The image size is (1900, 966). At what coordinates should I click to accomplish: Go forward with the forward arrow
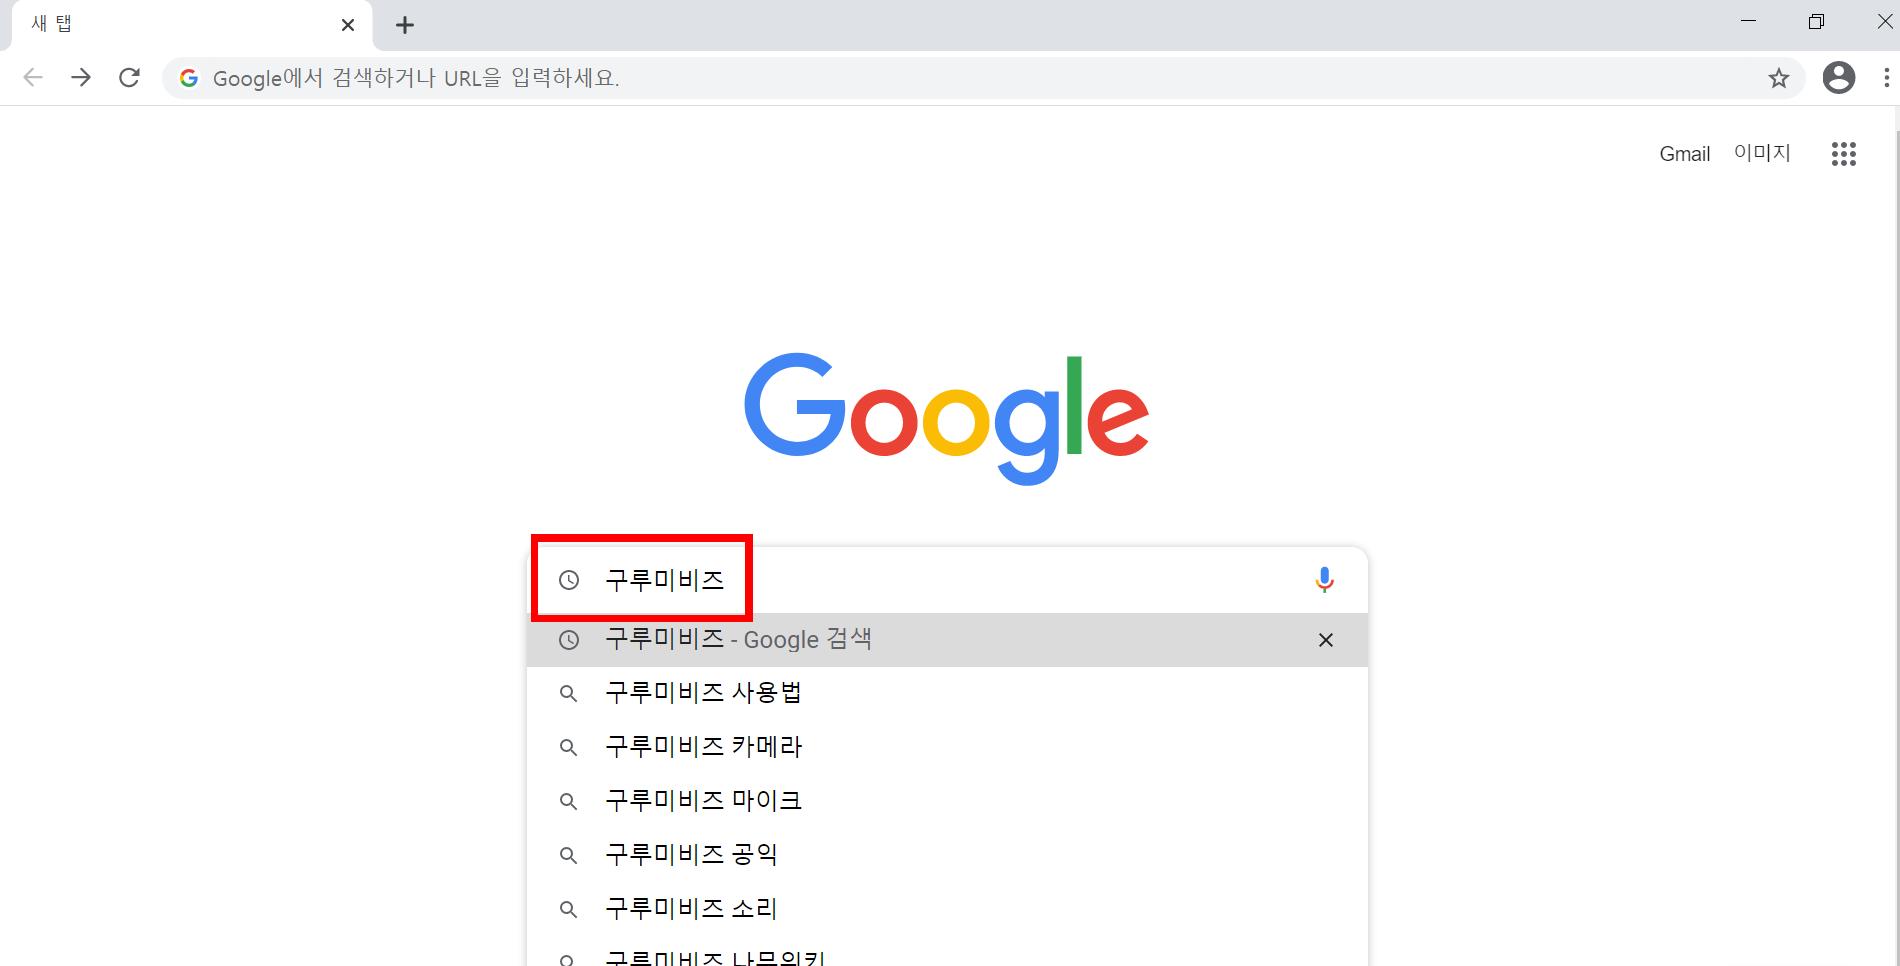[81, 78]
